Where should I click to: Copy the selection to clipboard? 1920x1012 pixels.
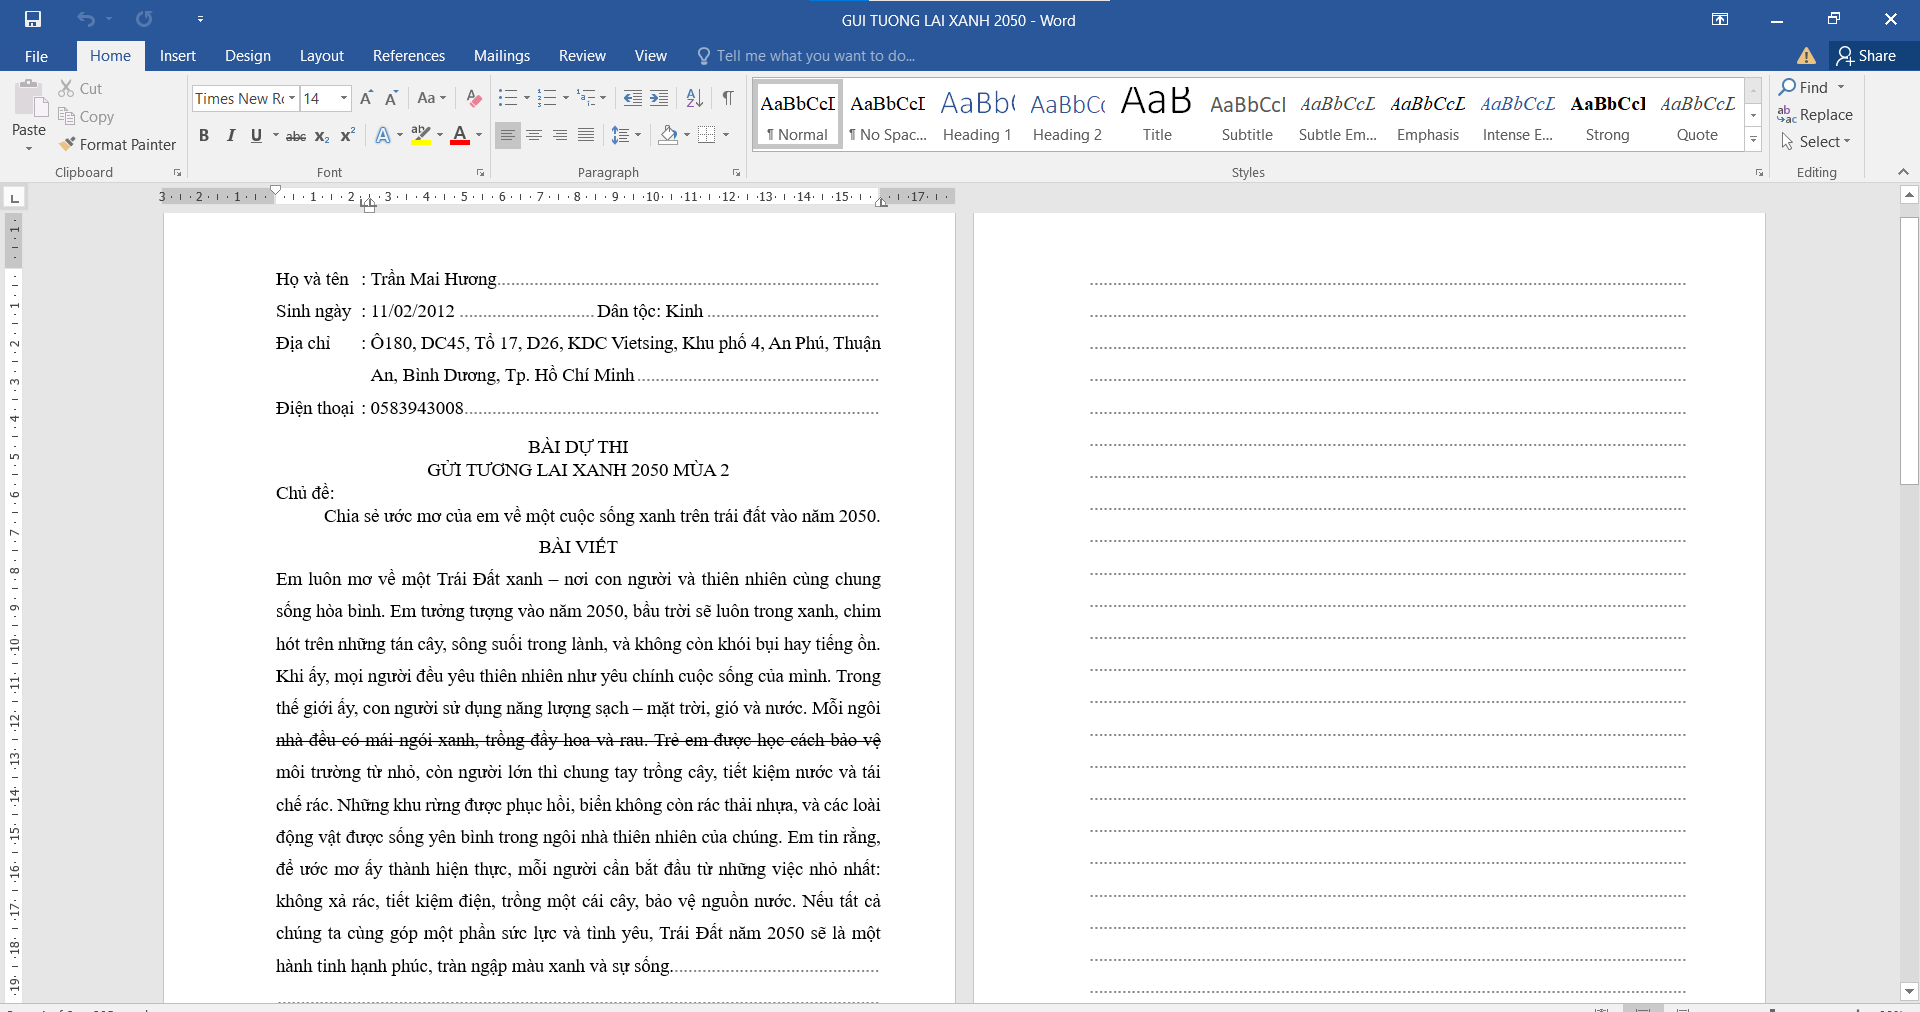(86, 117)
